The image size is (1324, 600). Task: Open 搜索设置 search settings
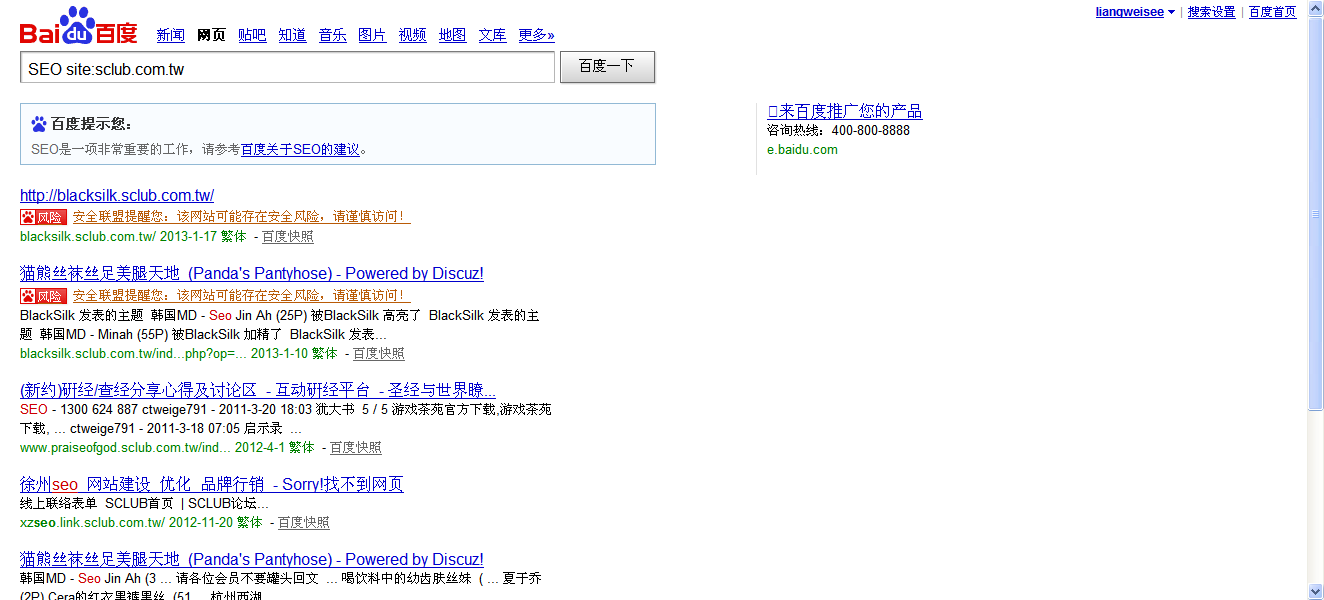(1212, 12)
